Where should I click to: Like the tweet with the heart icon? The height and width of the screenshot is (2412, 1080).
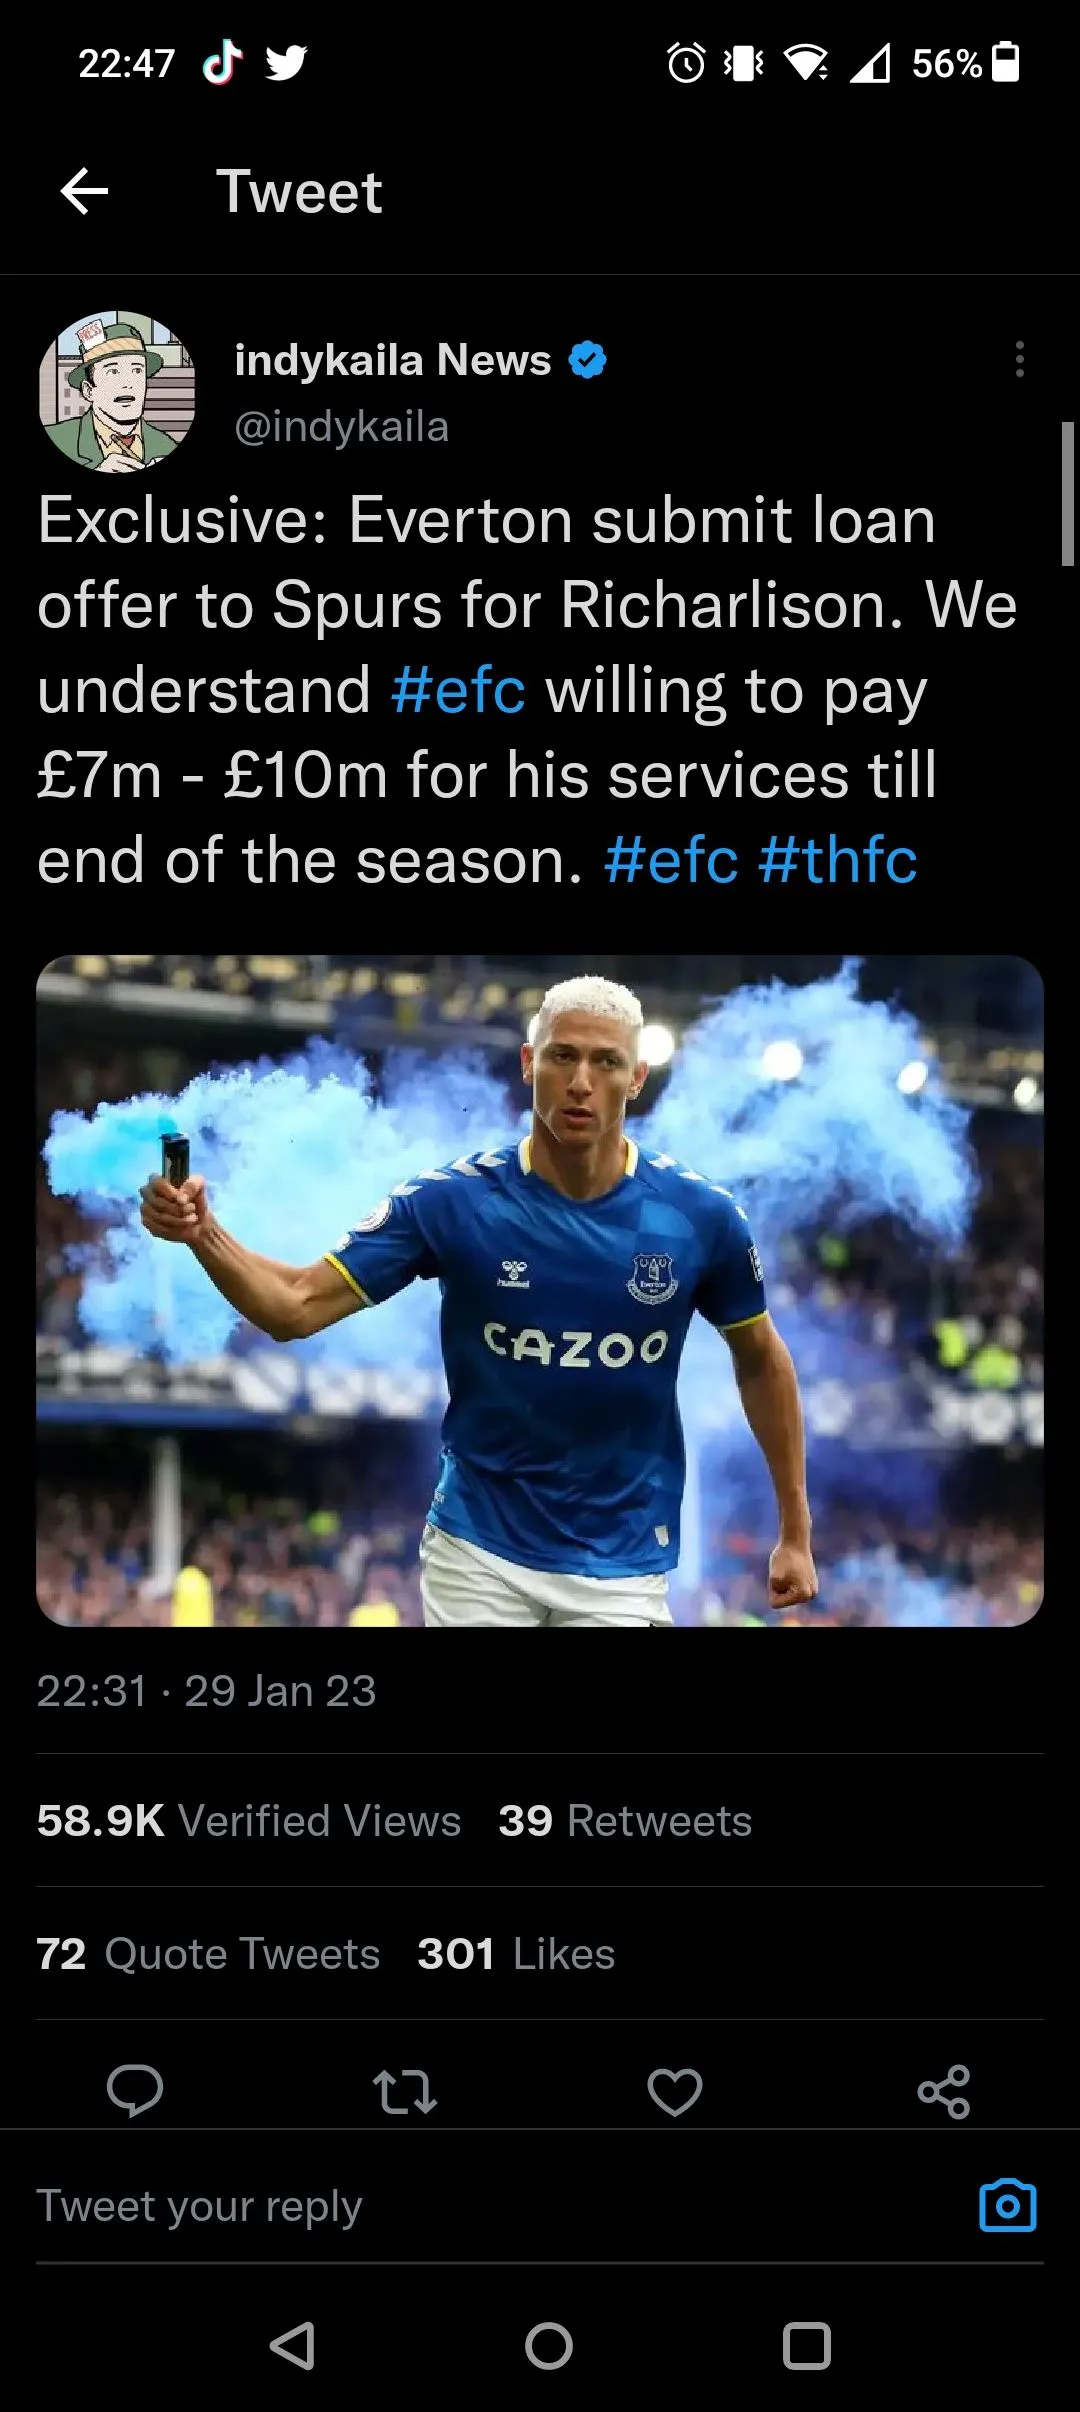(675, 2090)
